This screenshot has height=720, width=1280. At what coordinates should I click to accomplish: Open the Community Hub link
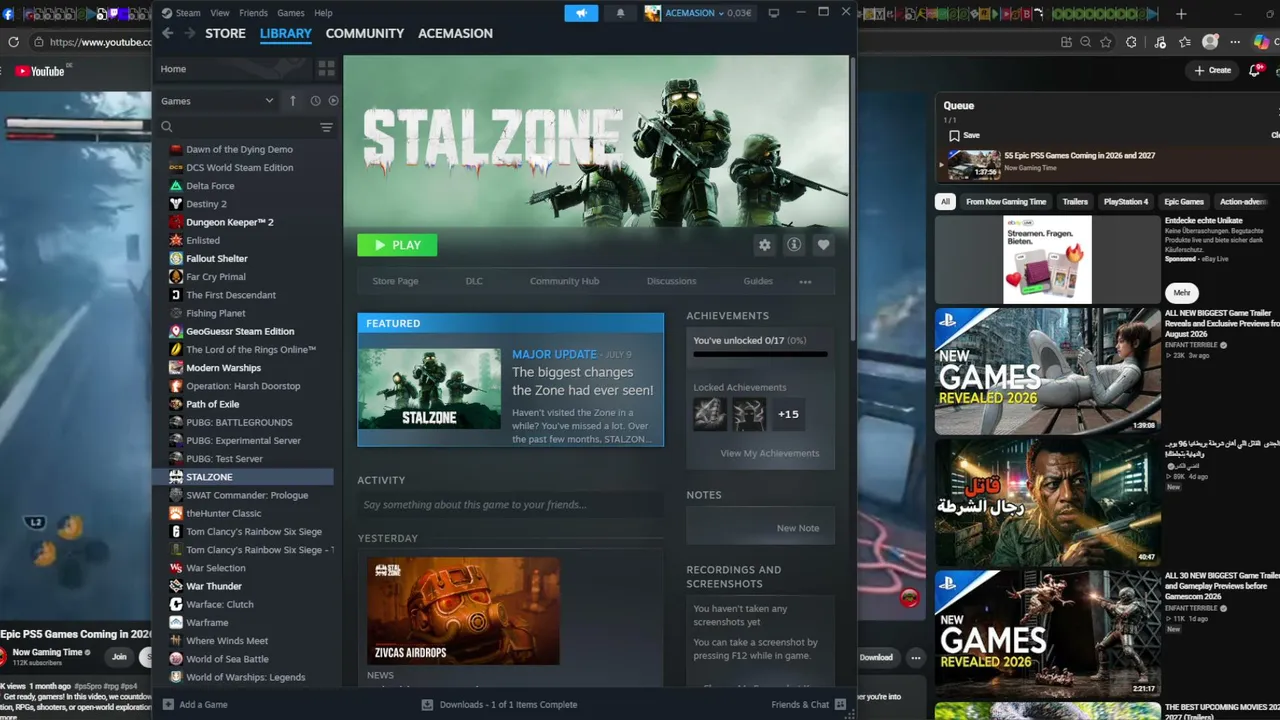(x=564, y=281)
